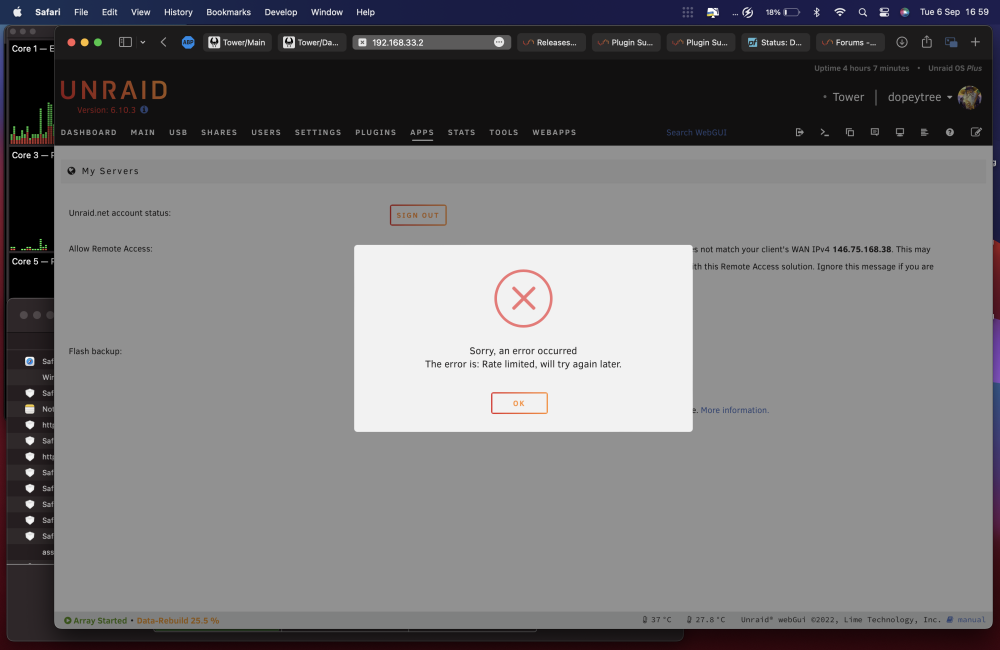Open the Bookmarks menu
Screen dimensions: 1000x650
228,12
